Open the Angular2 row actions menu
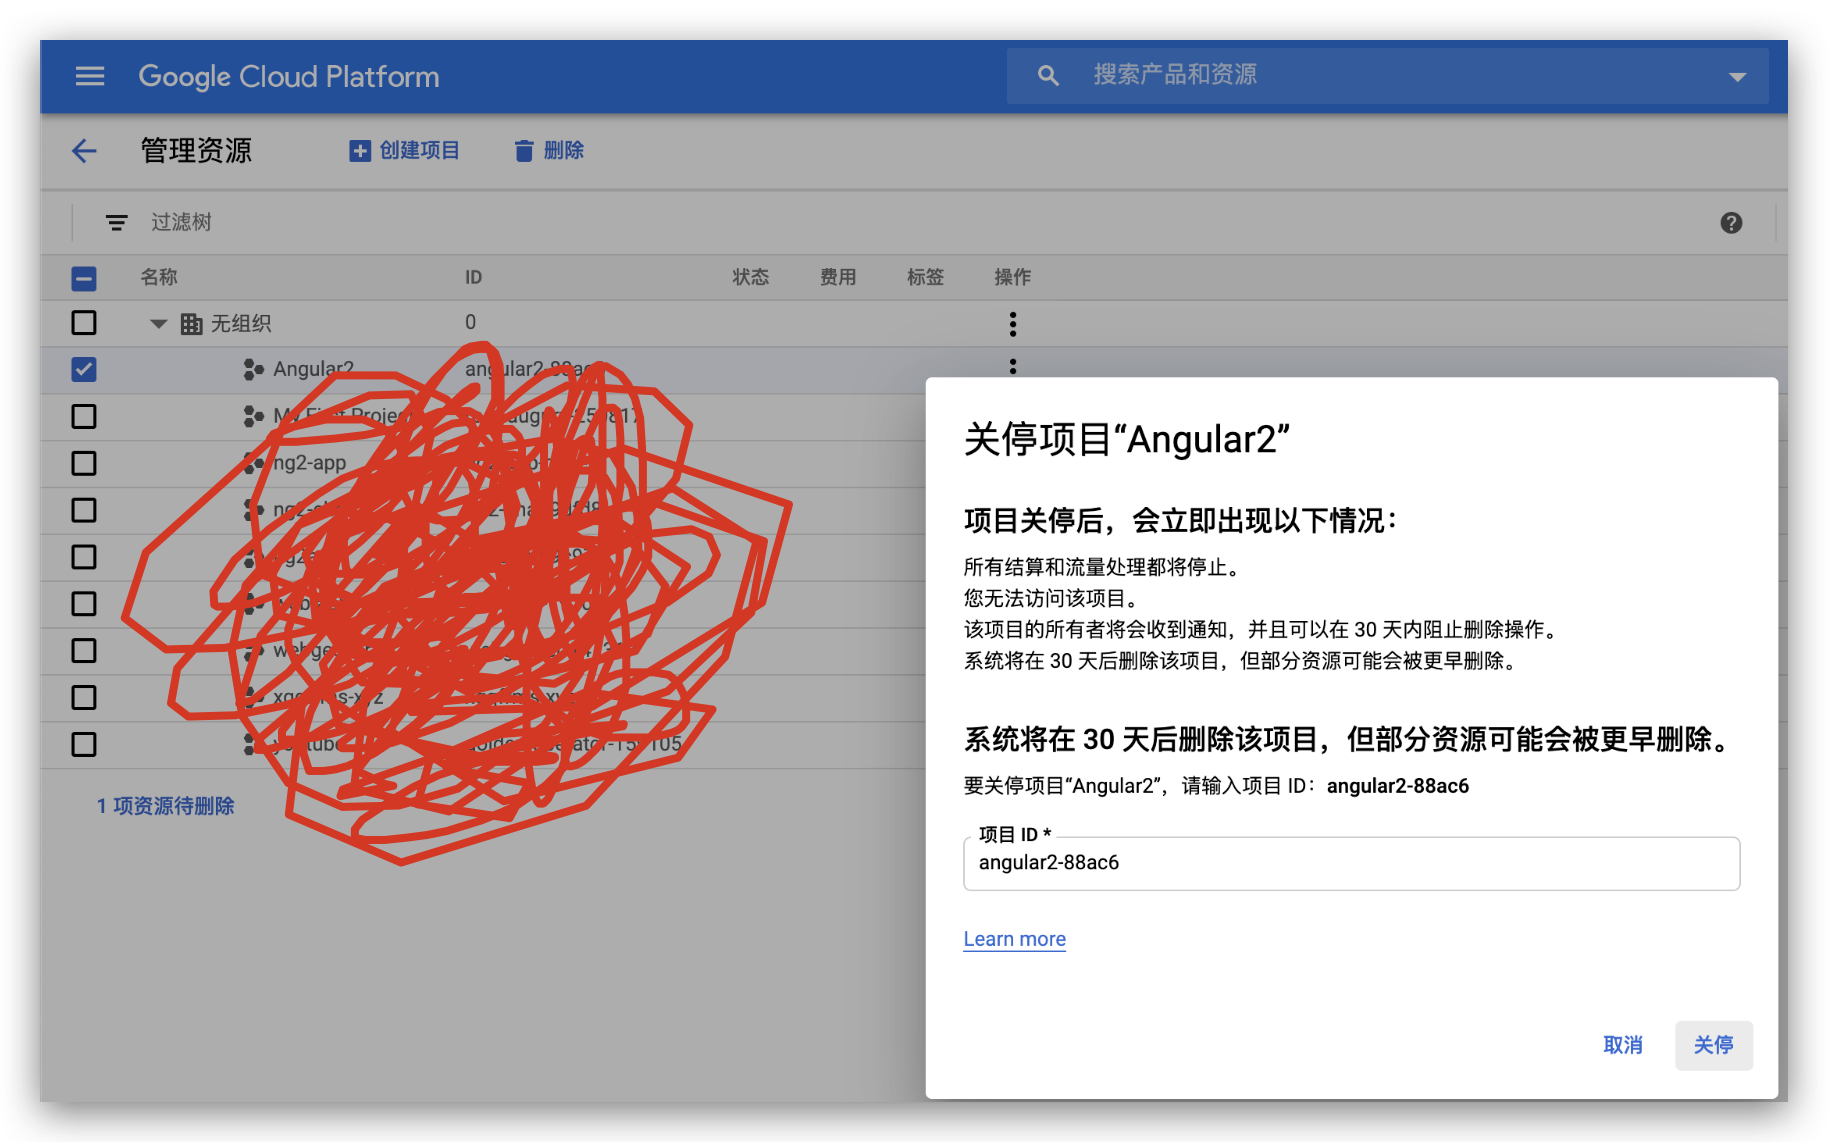This screenshot has width=1828, height=1142. (x=1013, y=366)
